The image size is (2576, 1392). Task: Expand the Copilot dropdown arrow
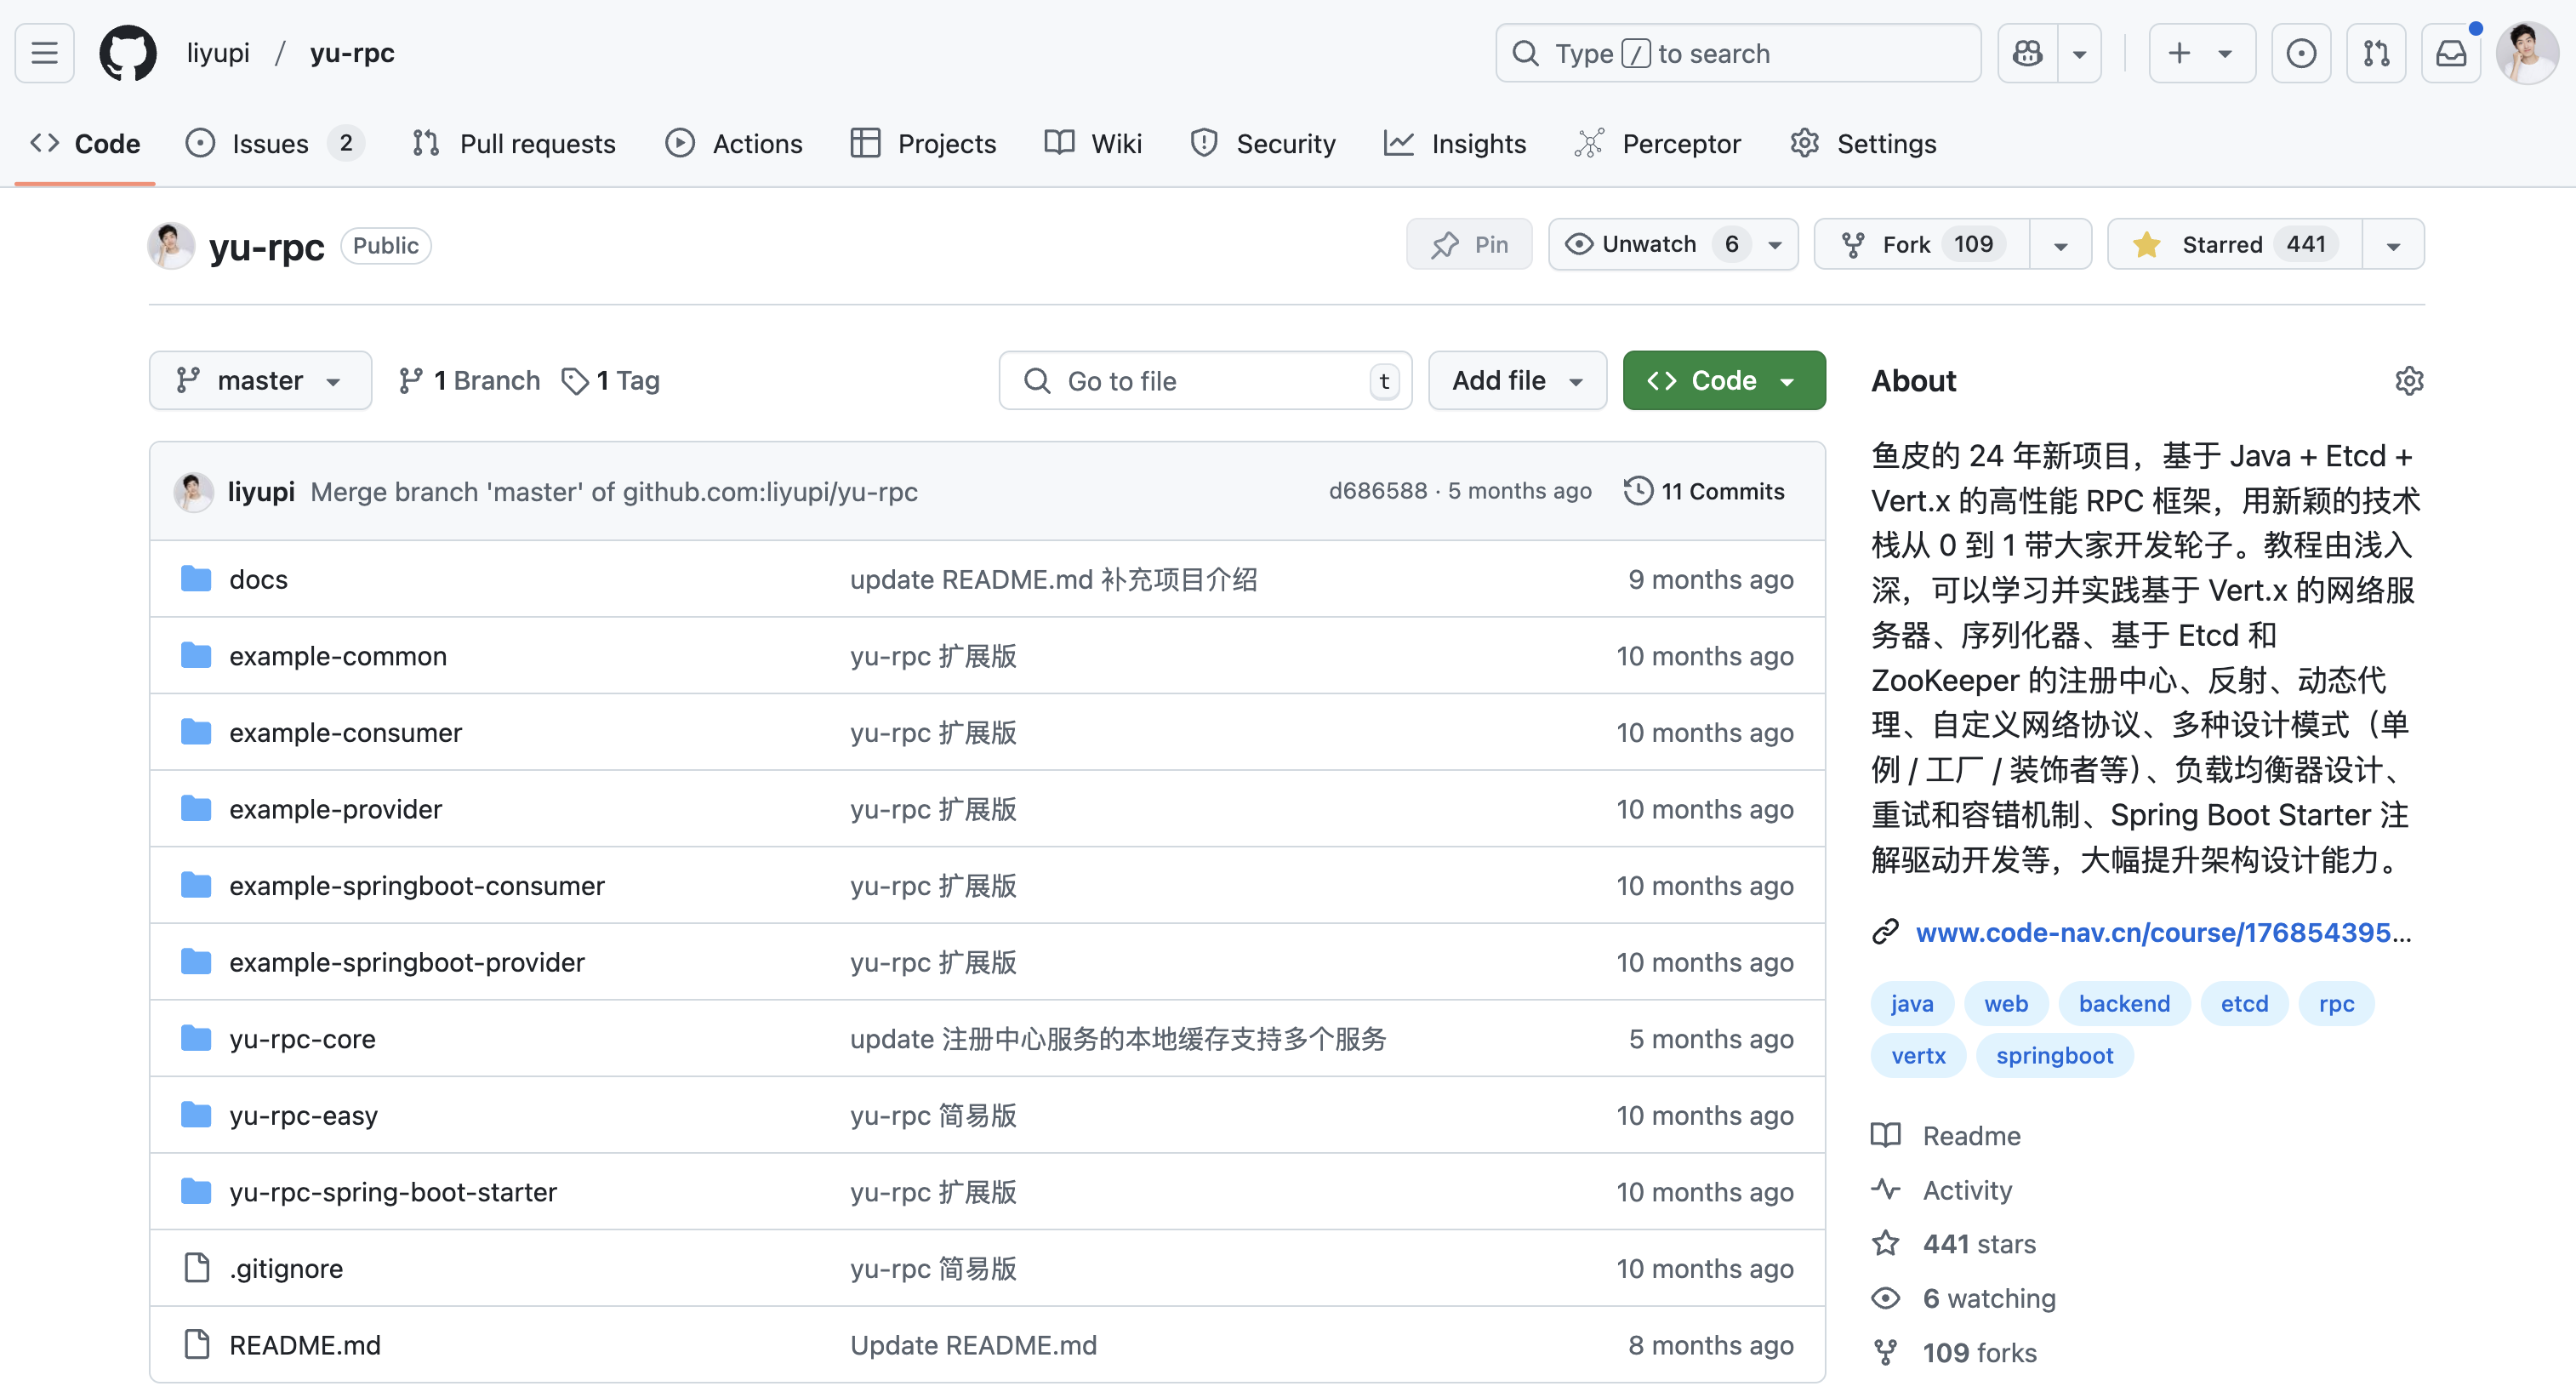[x=2080, y=53]
